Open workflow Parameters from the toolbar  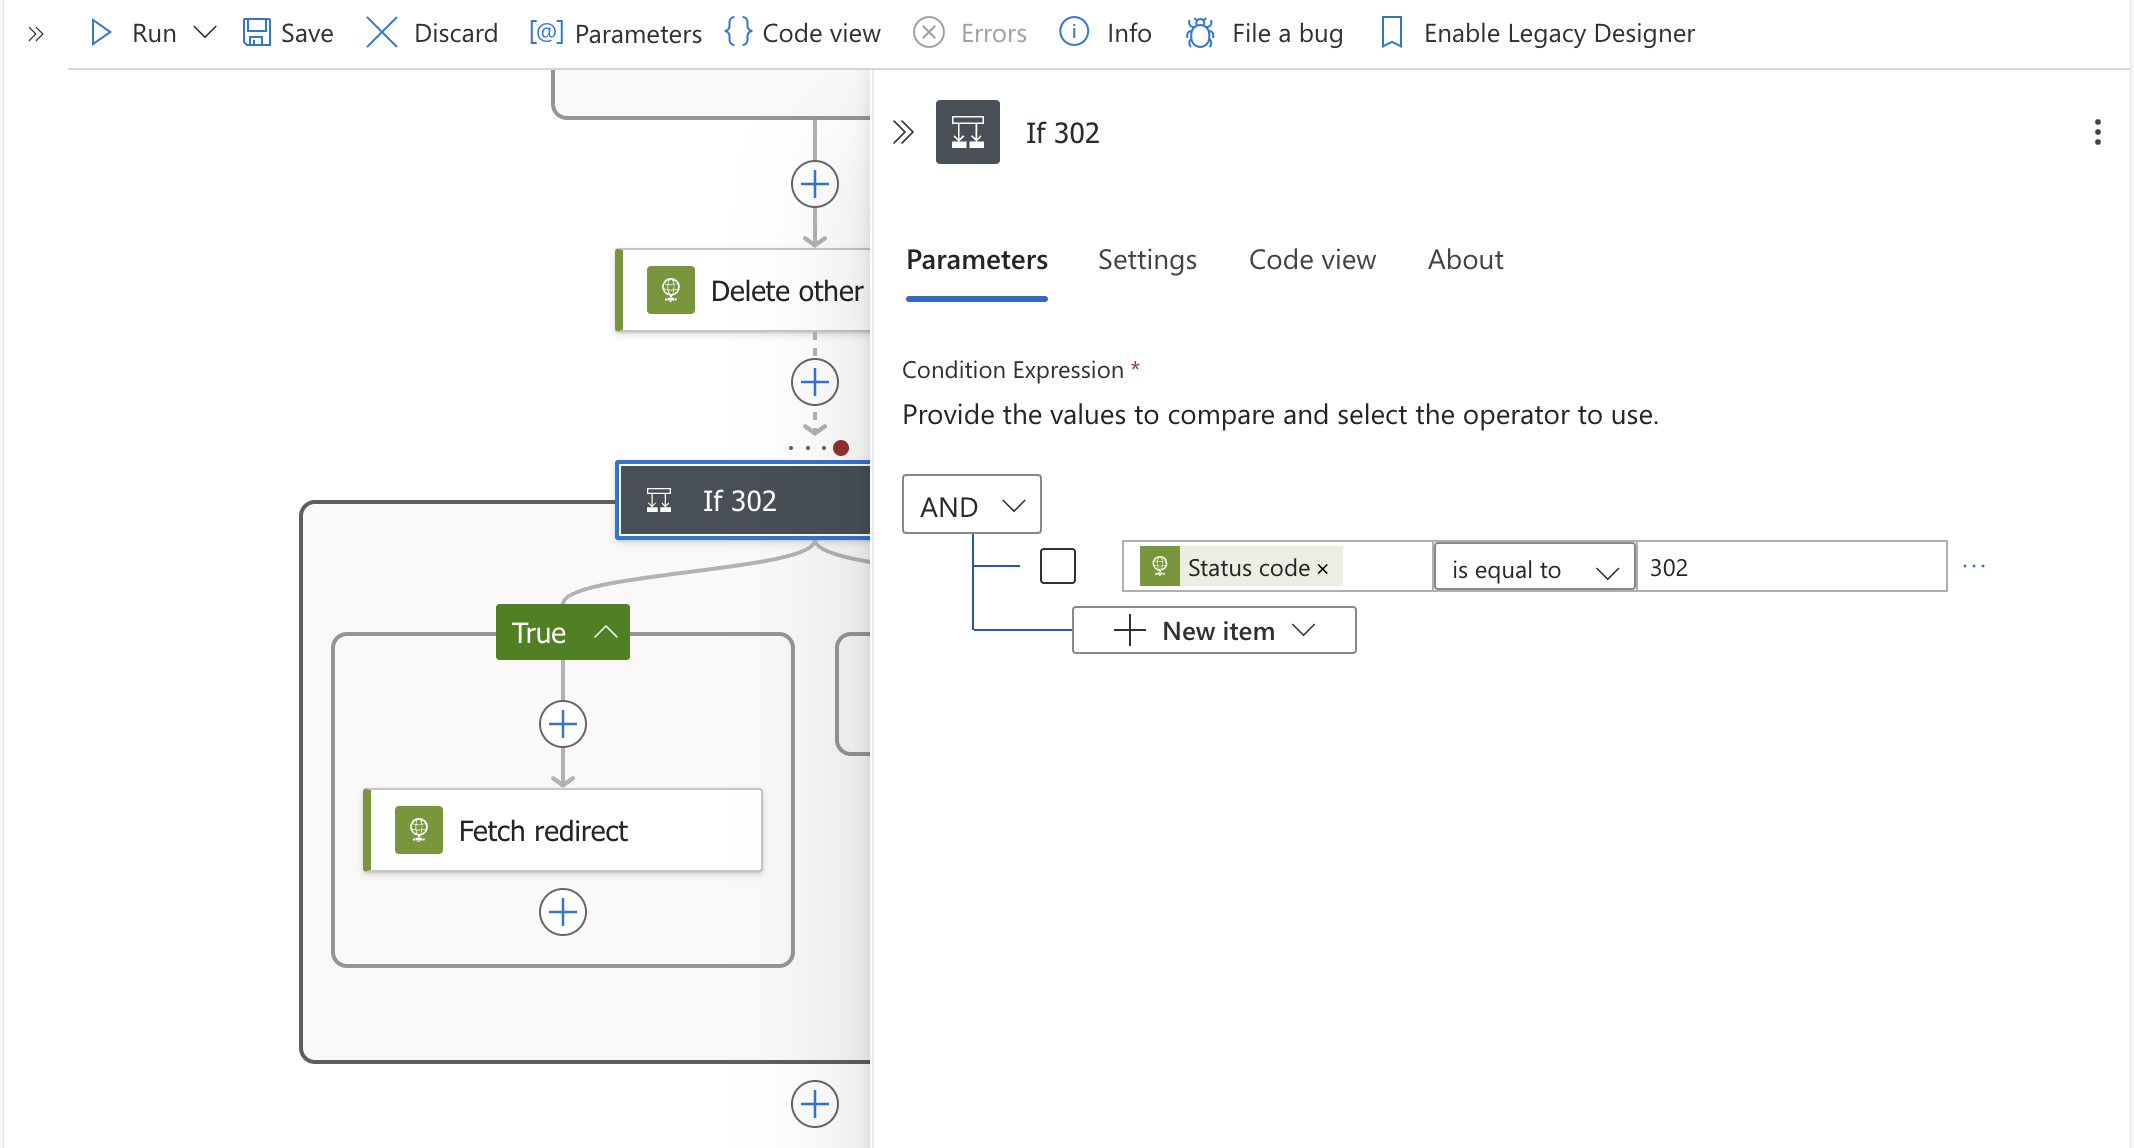616,33
